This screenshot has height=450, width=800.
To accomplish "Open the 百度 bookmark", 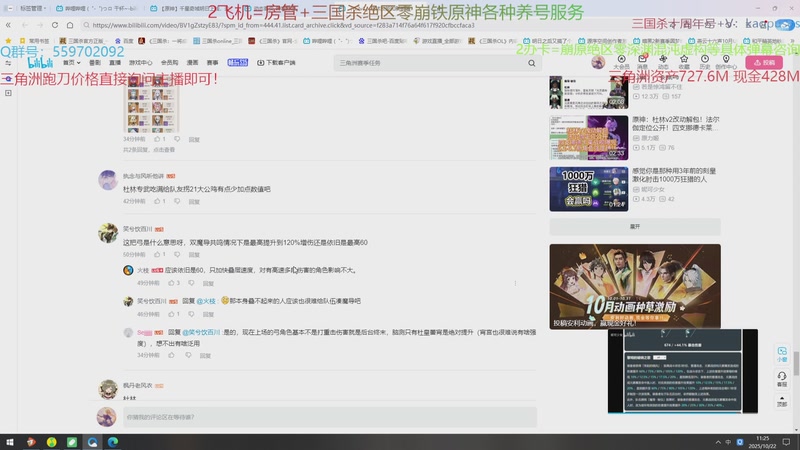I will coord(124,40).
